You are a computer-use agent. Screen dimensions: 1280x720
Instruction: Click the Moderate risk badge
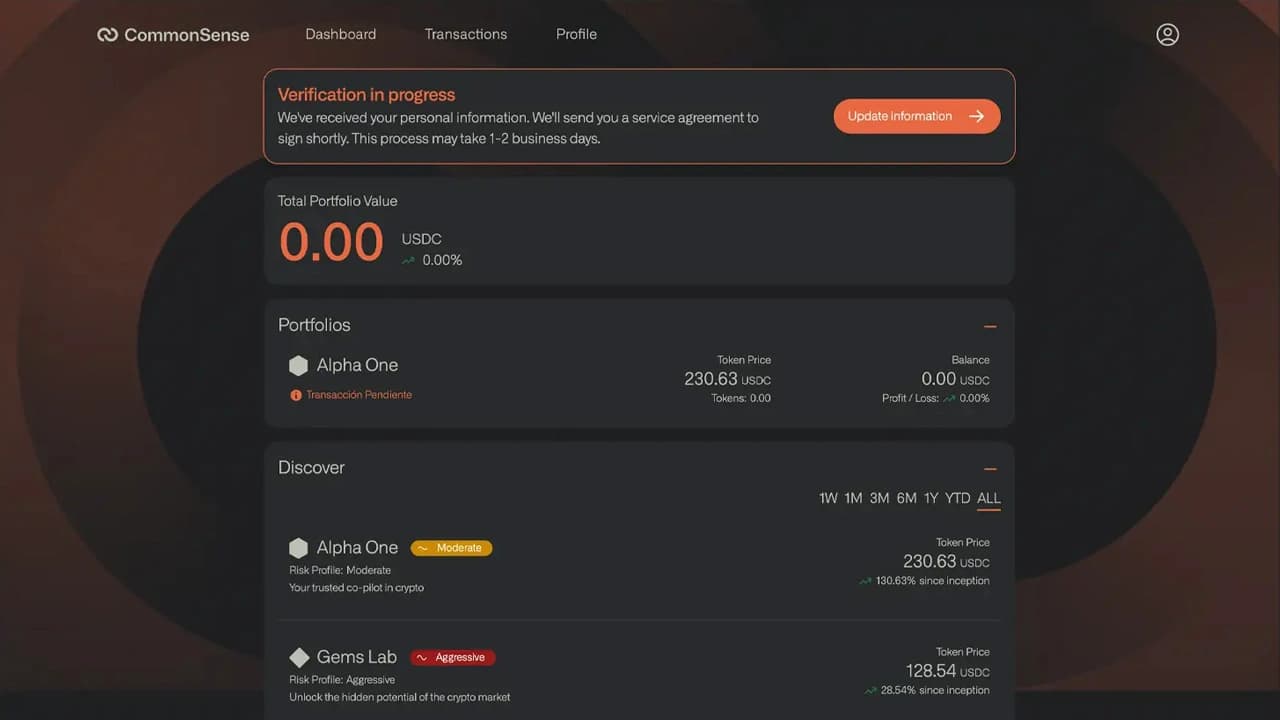(x=451, y=548)
